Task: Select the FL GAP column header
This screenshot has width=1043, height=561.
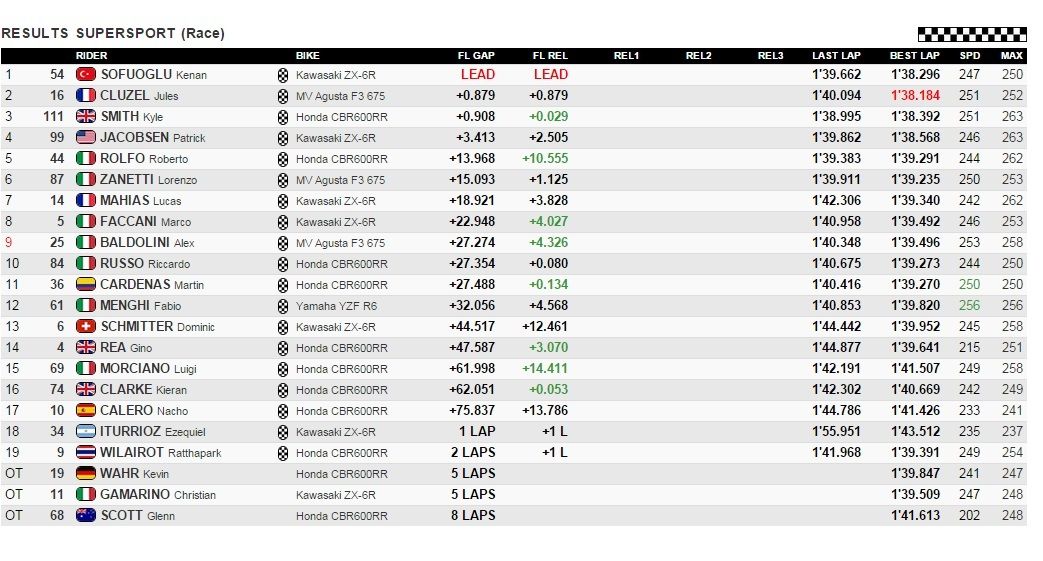Action: tap(476, 56)
